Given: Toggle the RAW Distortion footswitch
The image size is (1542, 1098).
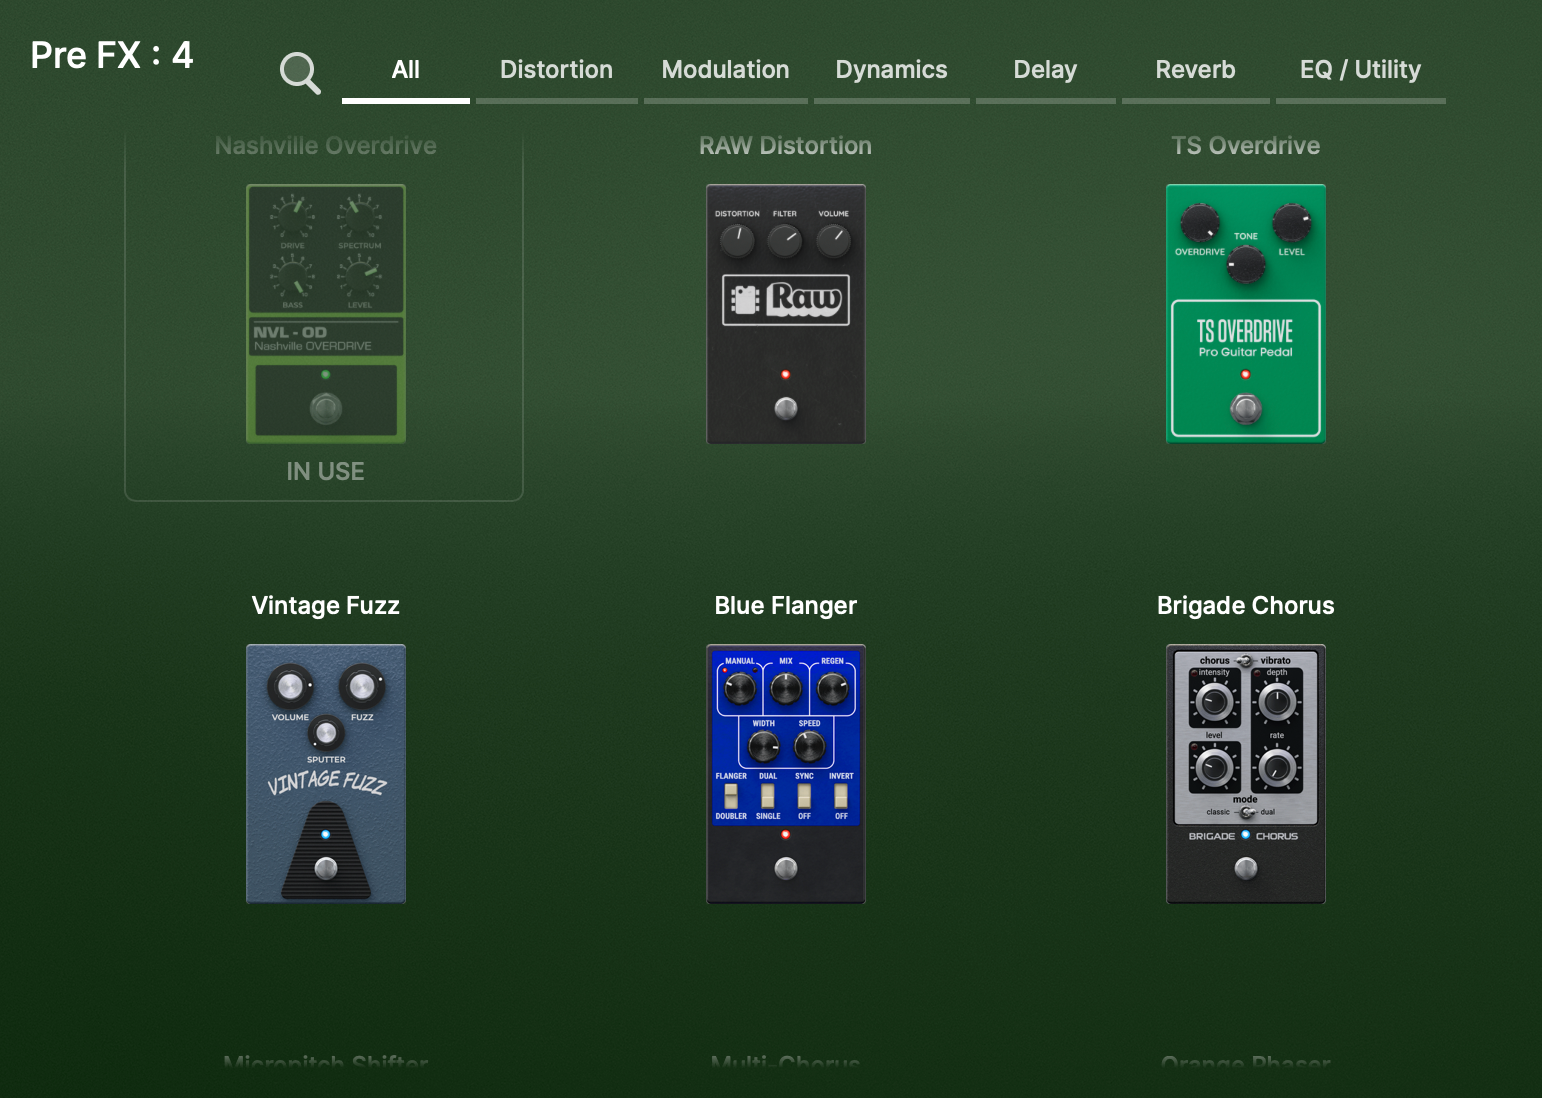Looking at the screenshot, I should point(786,408).
